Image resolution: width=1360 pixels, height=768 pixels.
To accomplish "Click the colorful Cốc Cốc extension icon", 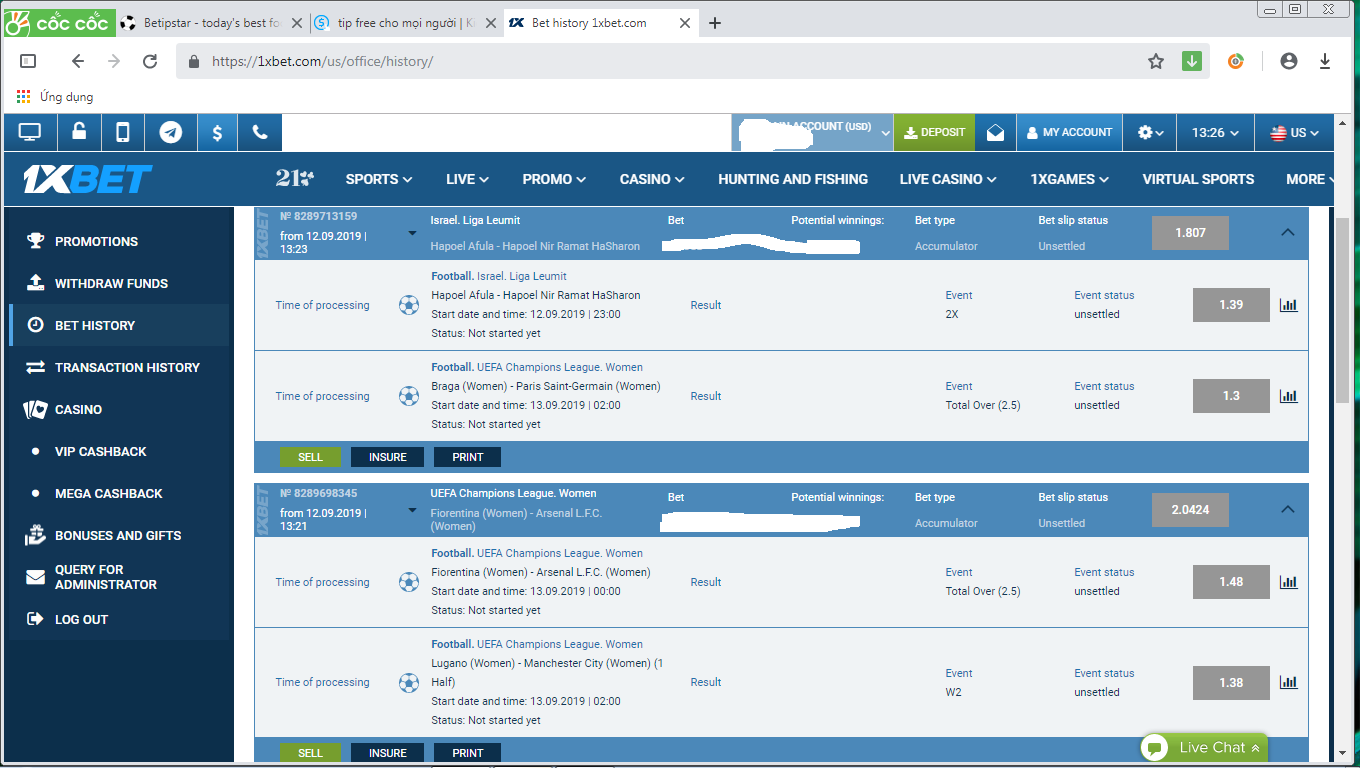I will point(1236,61).
